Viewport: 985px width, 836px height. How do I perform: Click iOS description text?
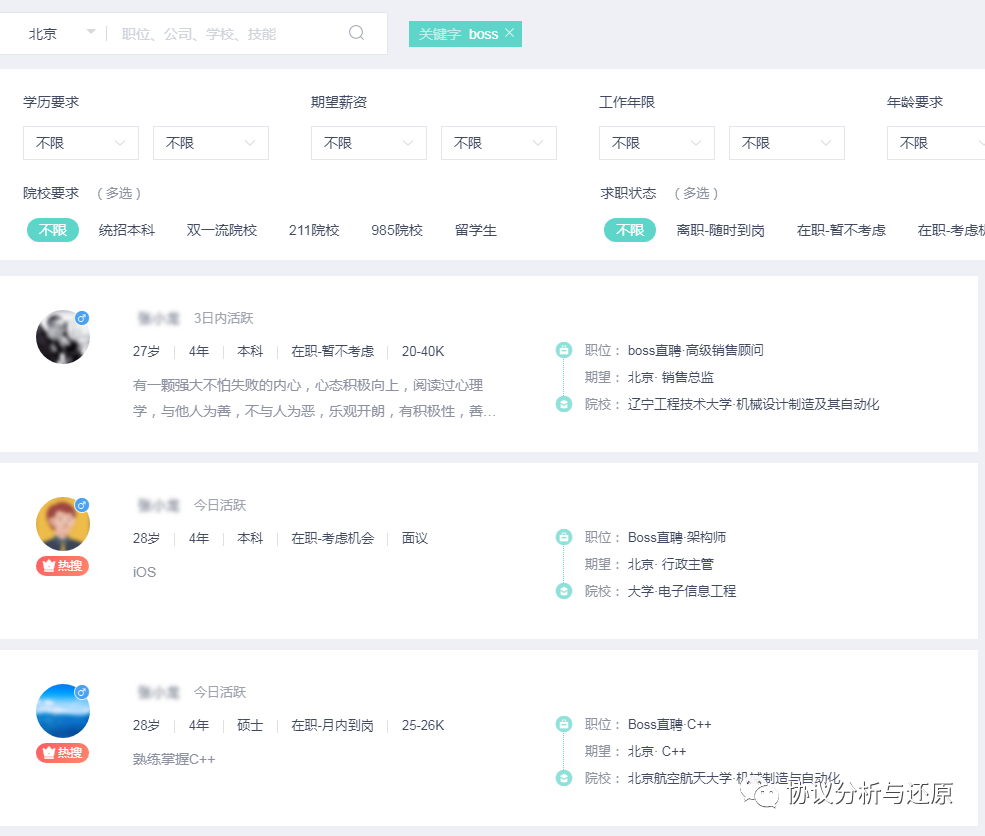[144, 572]
